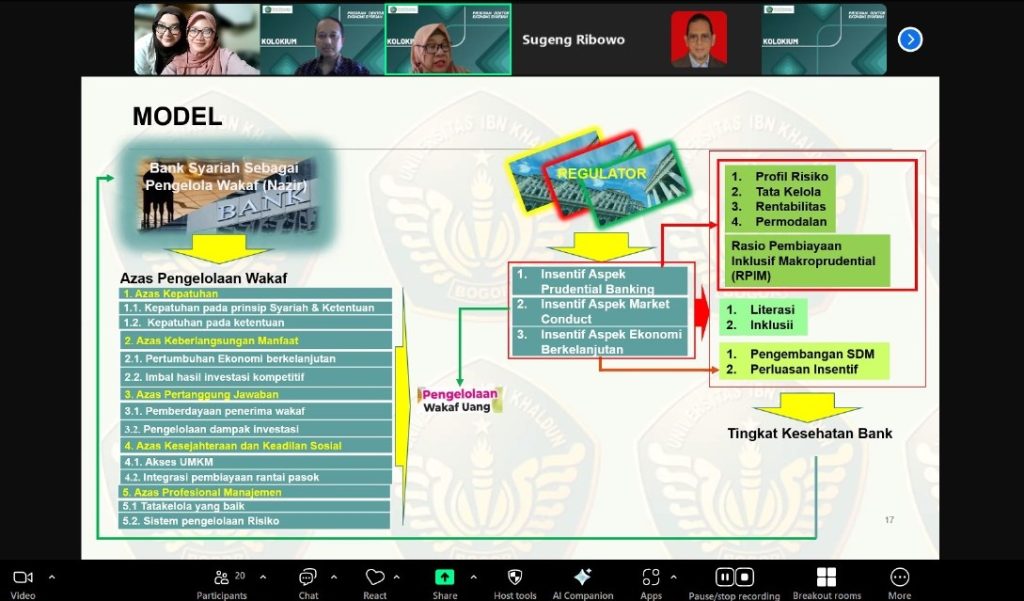Select the Sugeng Ribowo participant tile

tap(573, 40)
